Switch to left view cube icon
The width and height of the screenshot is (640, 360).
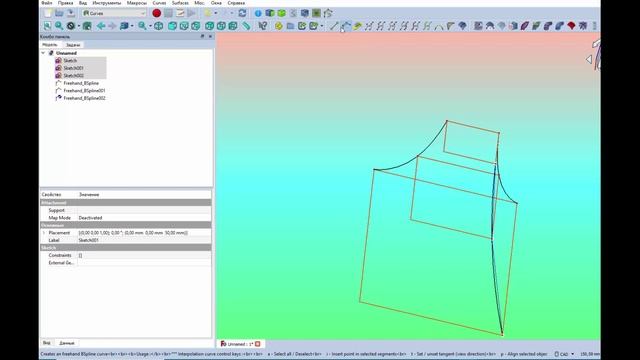233,26
